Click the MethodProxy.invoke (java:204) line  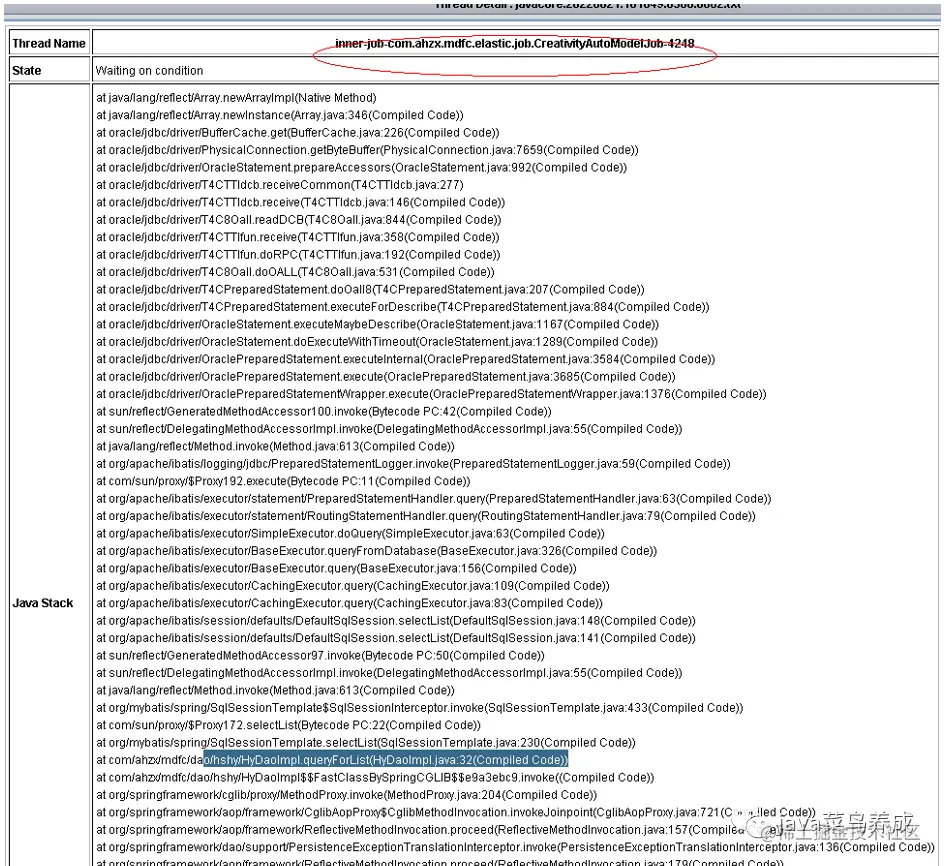point(347,796)
